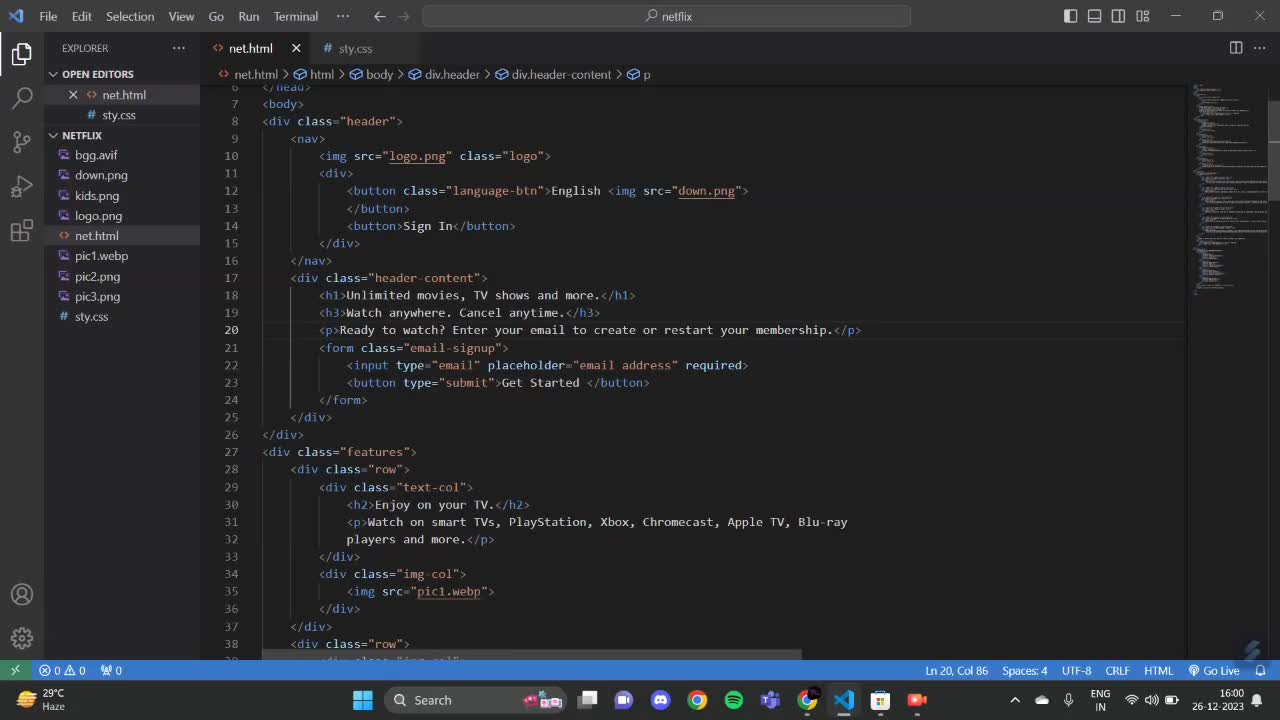The width and height of the screenshot is (1280, 720).
Task: Open Explorer Views and More Actions ellipsis
Action: click(x=179, y=48)
